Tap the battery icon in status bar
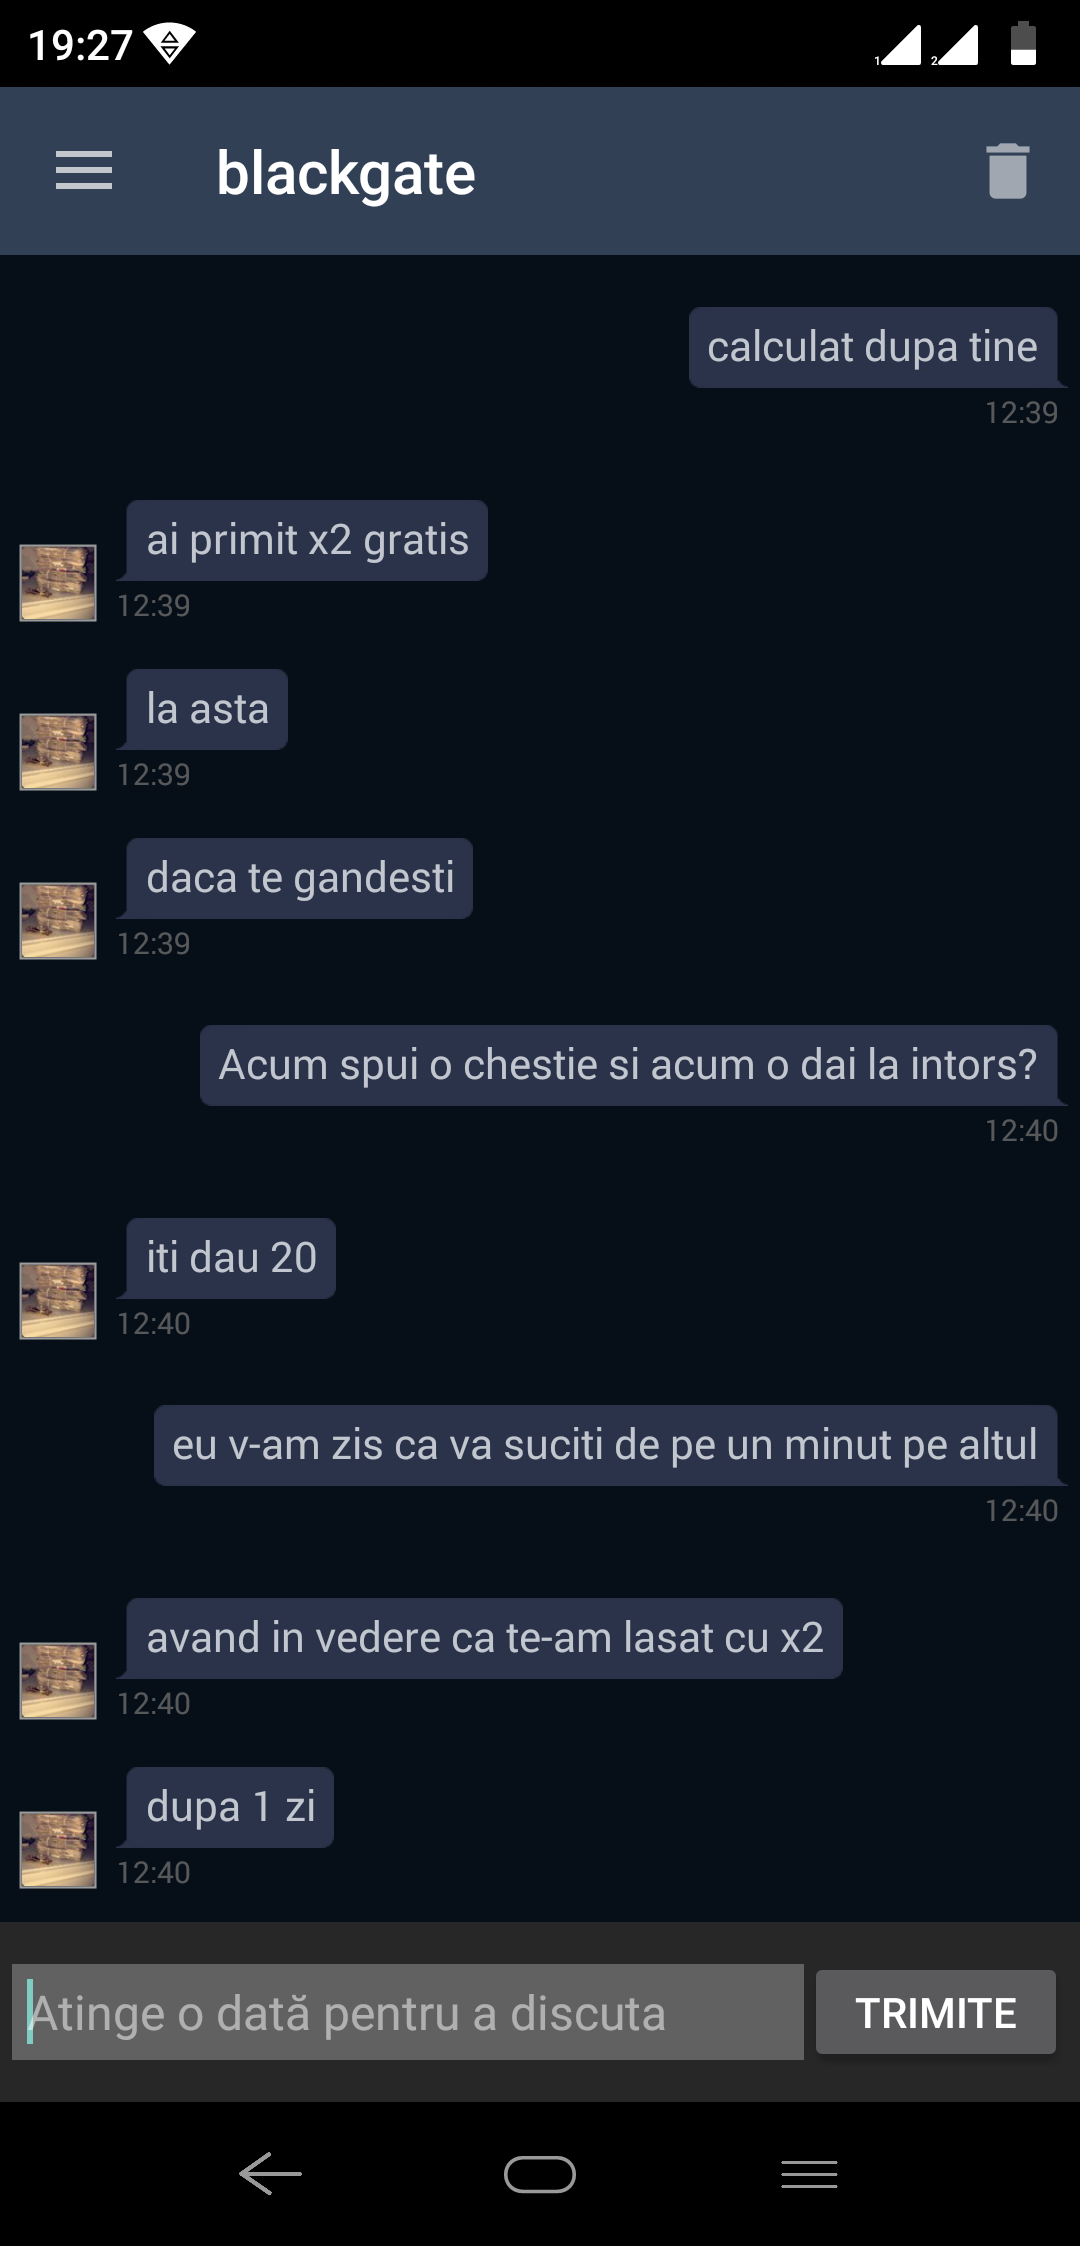Viewport: 1080px width, 2246px height. pyautogui.click(x=1023, y=44)
